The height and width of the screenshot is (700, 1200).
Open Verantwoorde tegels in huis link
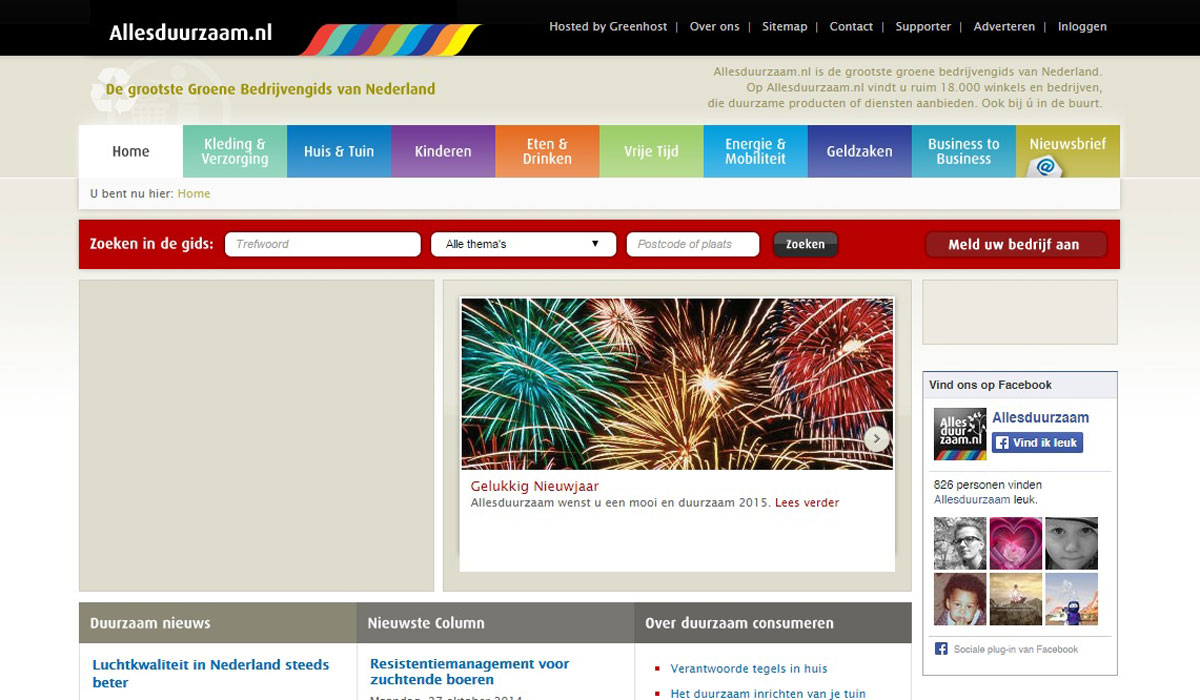(749, 669)
